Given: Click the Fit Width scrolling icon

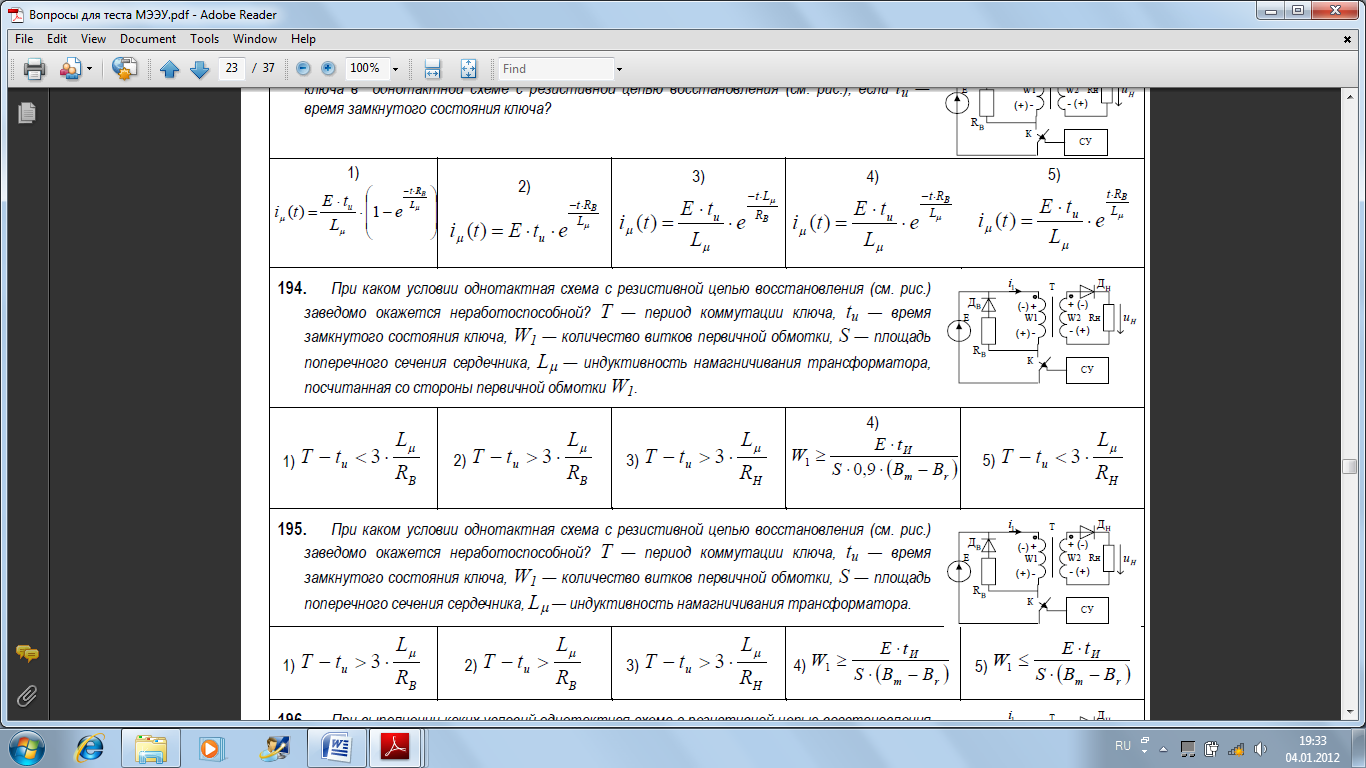Looking at the screenshot, I should pyautogui.click(x=433, y=69).
